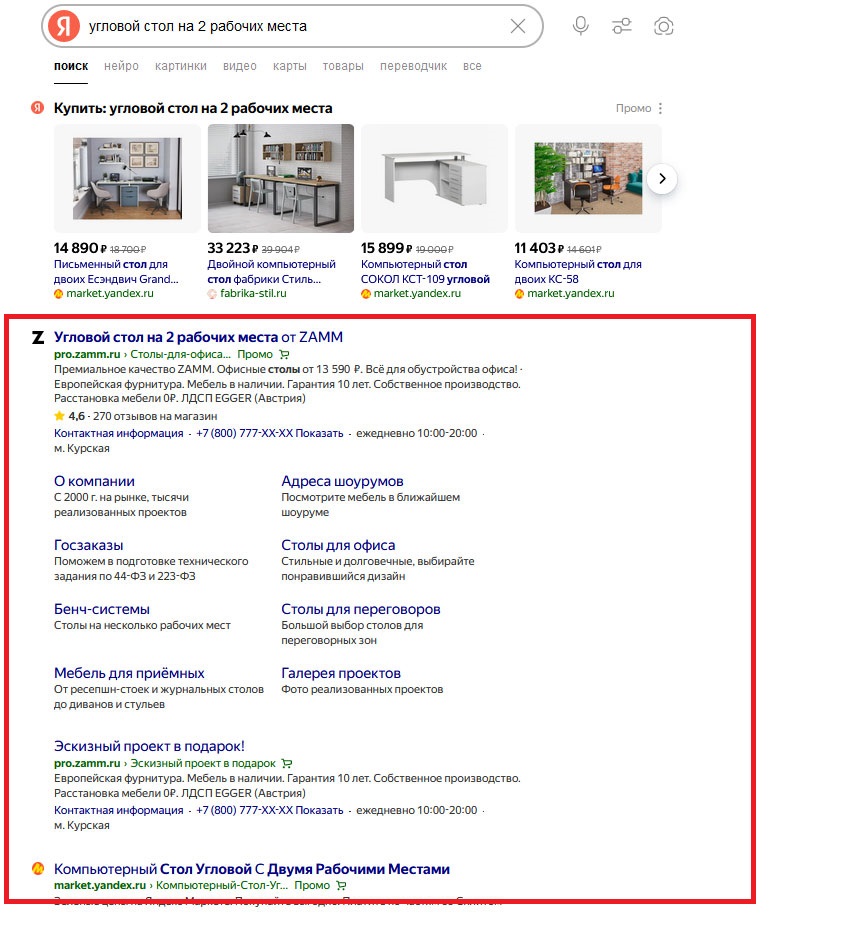
Task: Open Двойной компьютерный стол фабрики Стиль link
Action: tap(271, 272)
